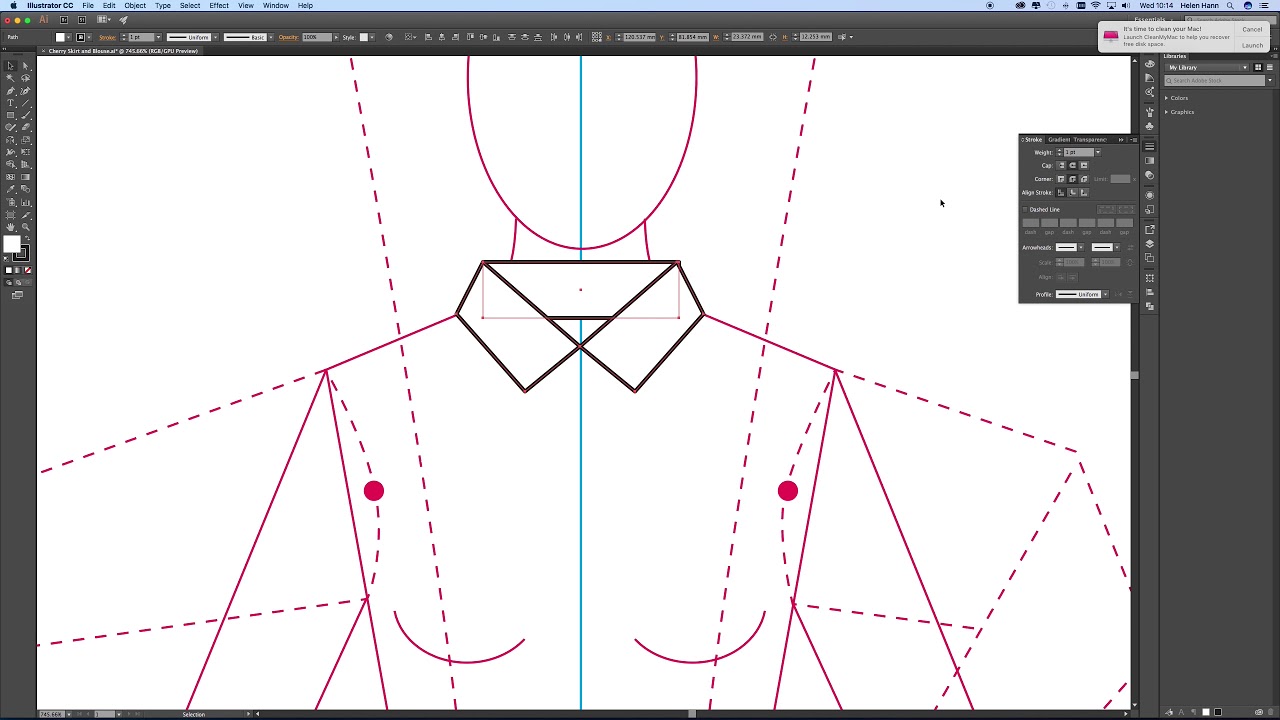Open the first Arrowheads dropdown
The width and height of the screenshot is (1280, 720).
1082,247
